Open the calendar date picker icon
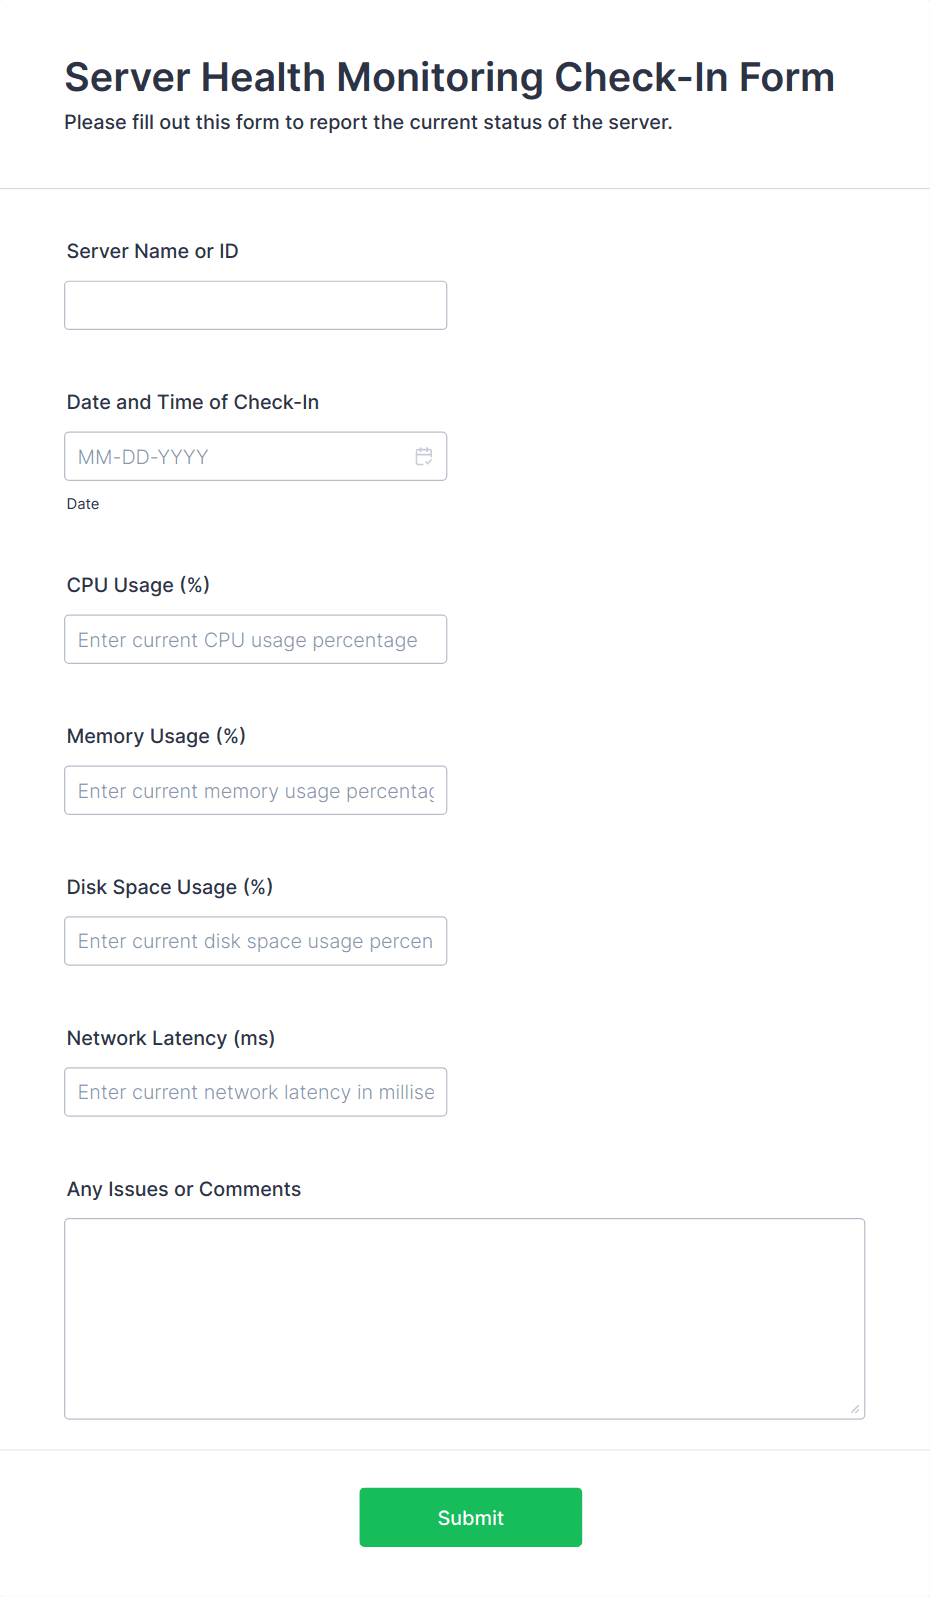 click(424, 456)
